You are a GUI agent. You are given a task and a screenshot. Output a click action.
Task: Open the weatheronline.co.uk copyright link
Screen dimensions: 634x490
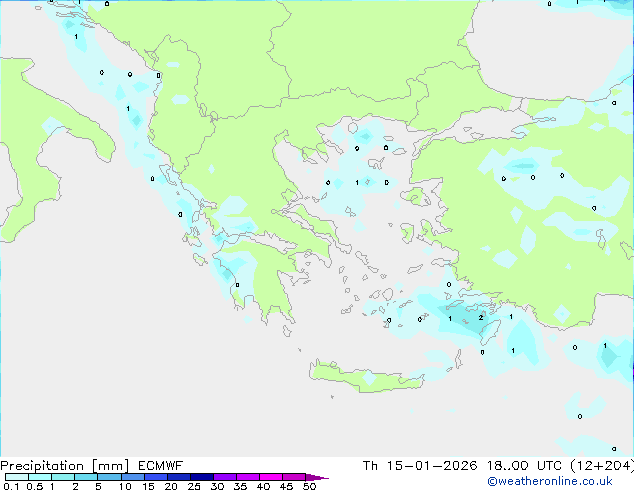(x=550, y=481)
